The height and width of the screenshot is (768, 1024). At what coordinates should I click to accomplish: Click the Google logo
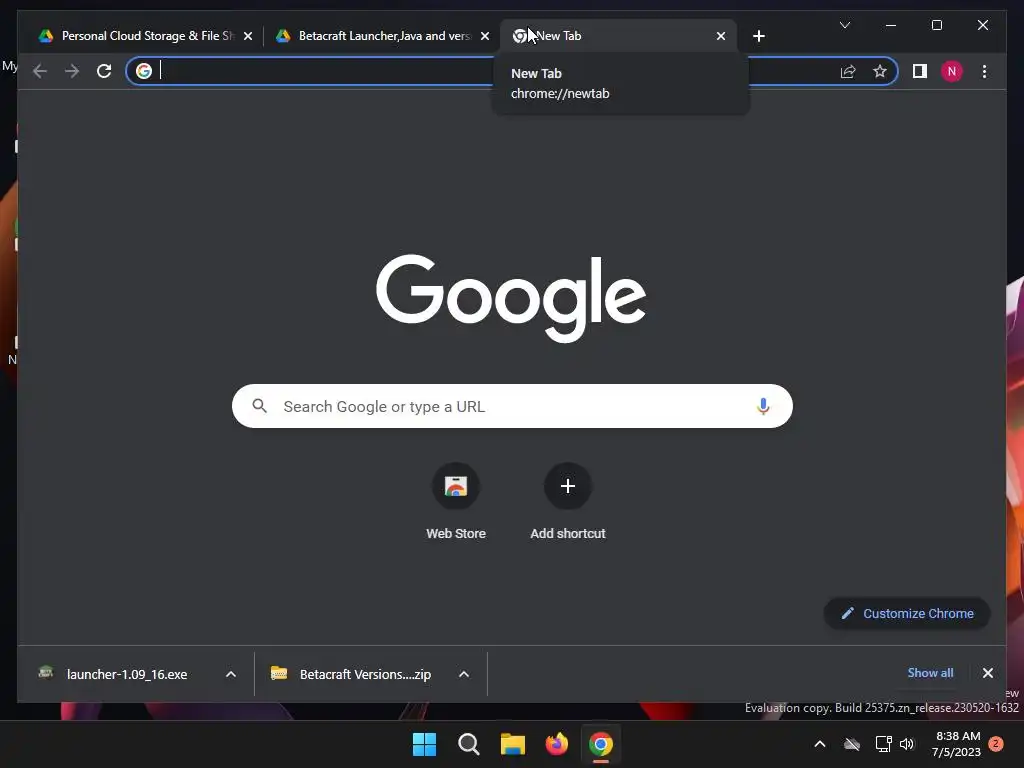coord(511,298)
